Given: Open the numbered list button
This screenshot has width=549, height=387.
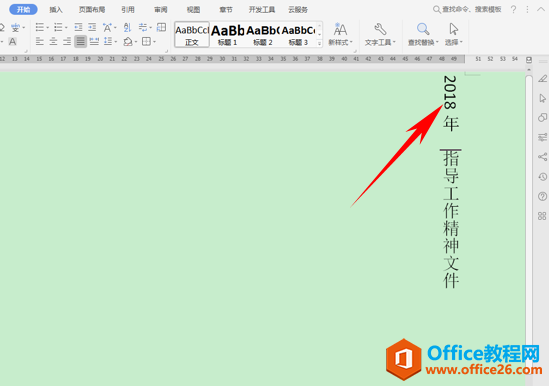Looking at the screenshot, I should (58, 27).
